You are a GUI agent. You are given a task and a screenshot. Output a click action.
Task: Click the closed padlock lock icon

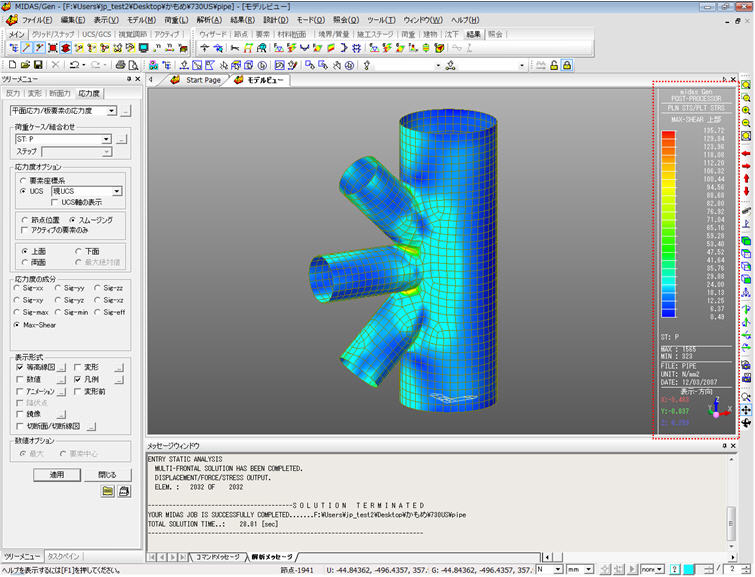click(x=567, y=65)
